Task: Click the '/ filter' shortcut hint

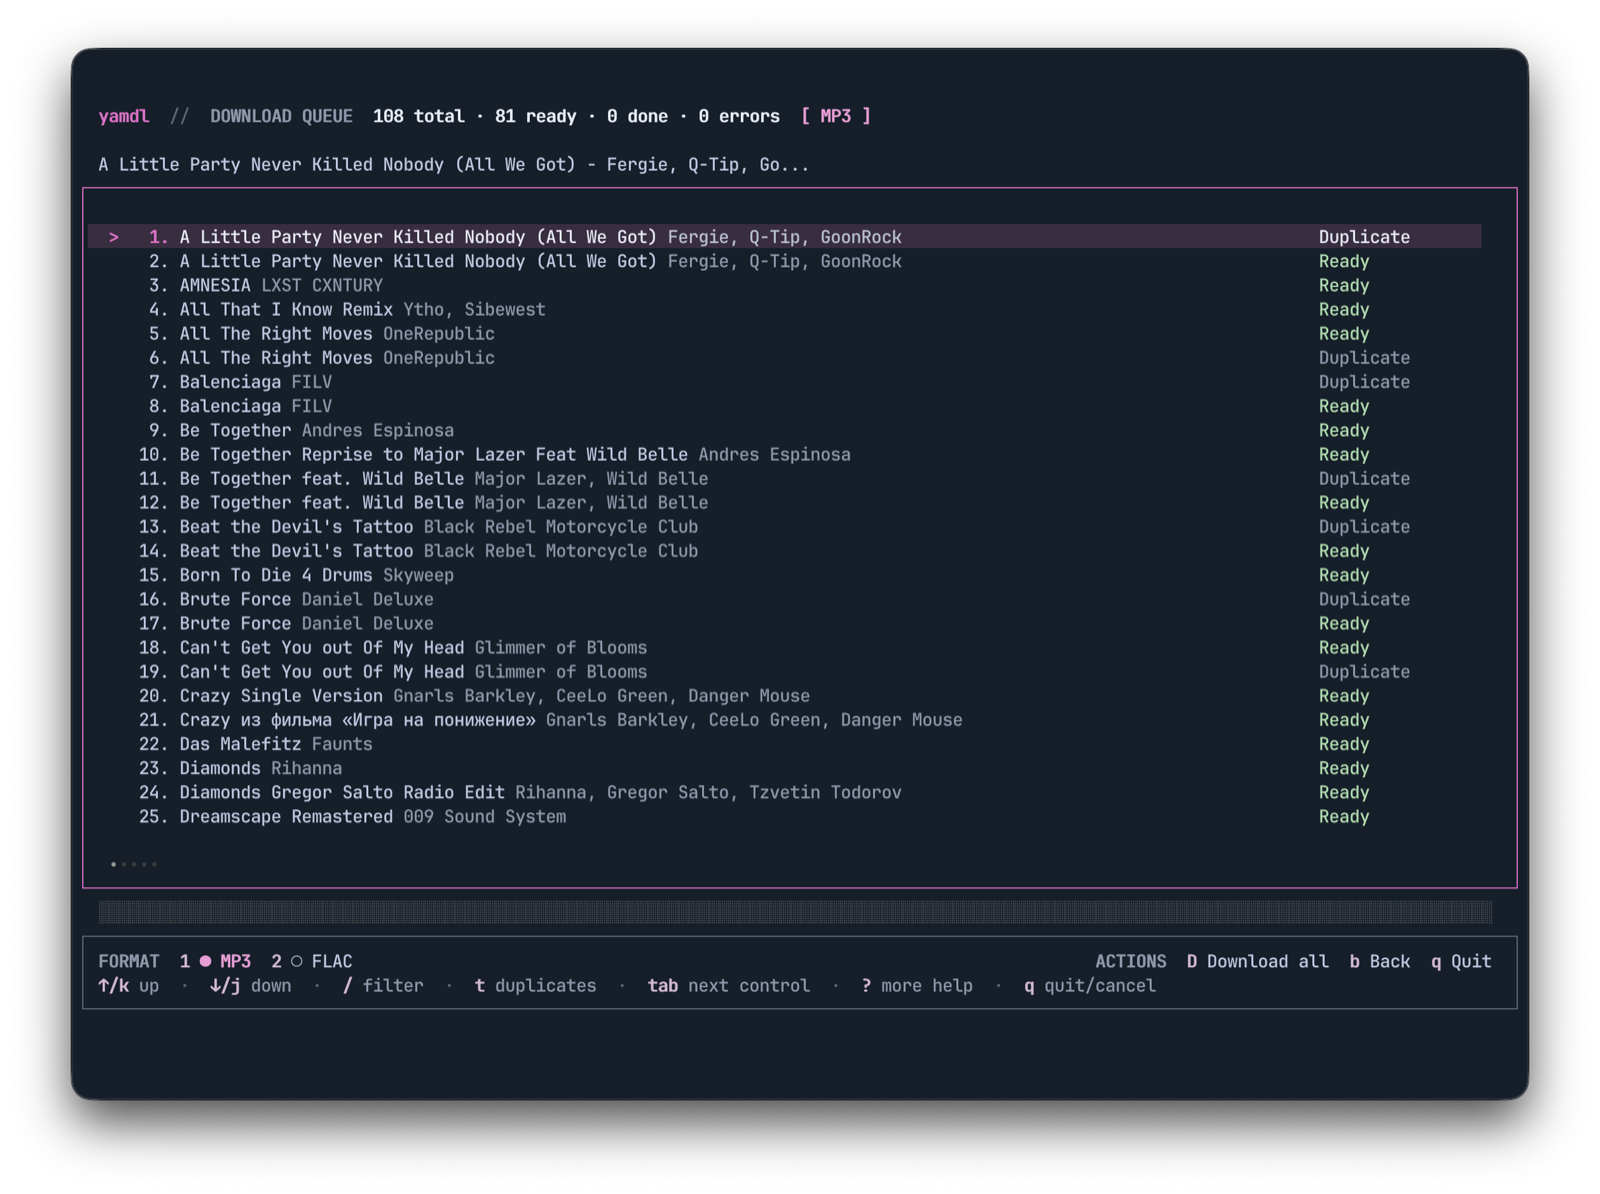Action: coord(383,986)
